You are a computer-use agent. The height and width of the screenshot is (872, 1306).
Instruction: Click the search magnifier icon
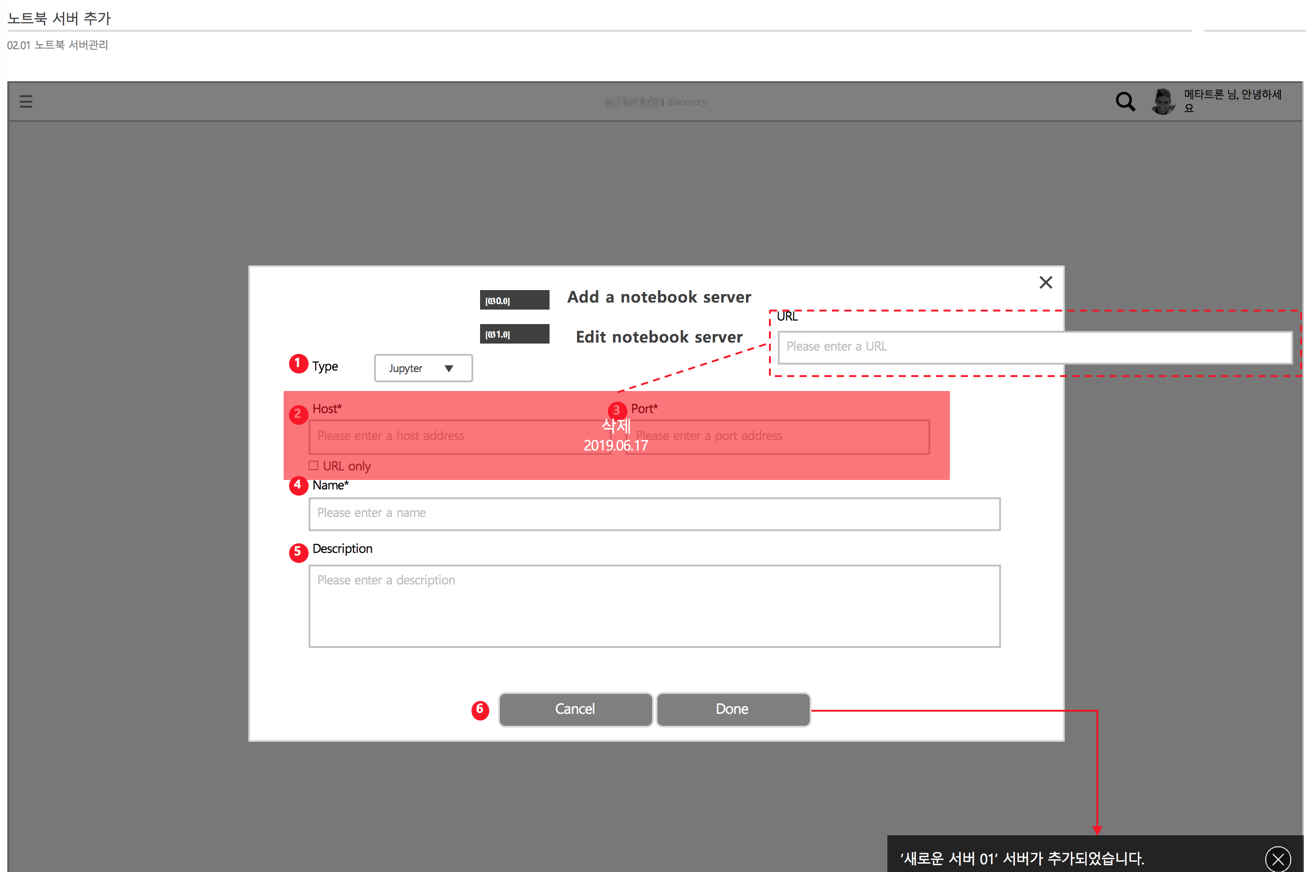[x=1125, y=101]
